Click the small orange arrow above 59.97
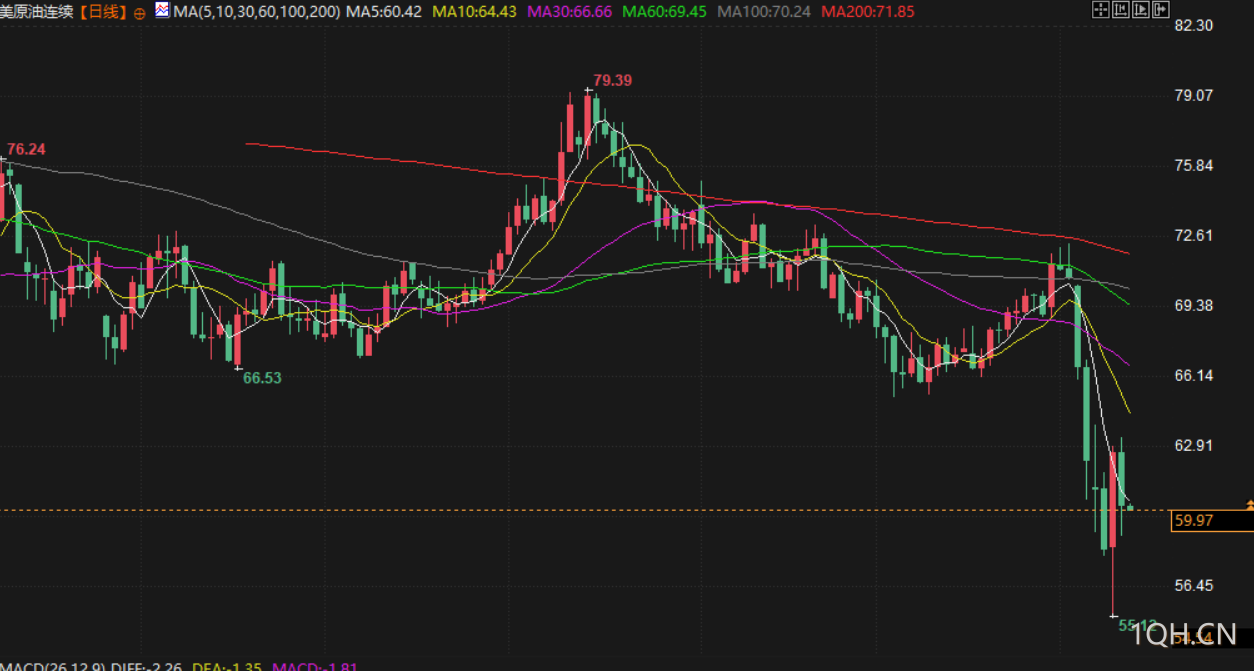This screenshot has height=671, width=1254. point(1249,505)
